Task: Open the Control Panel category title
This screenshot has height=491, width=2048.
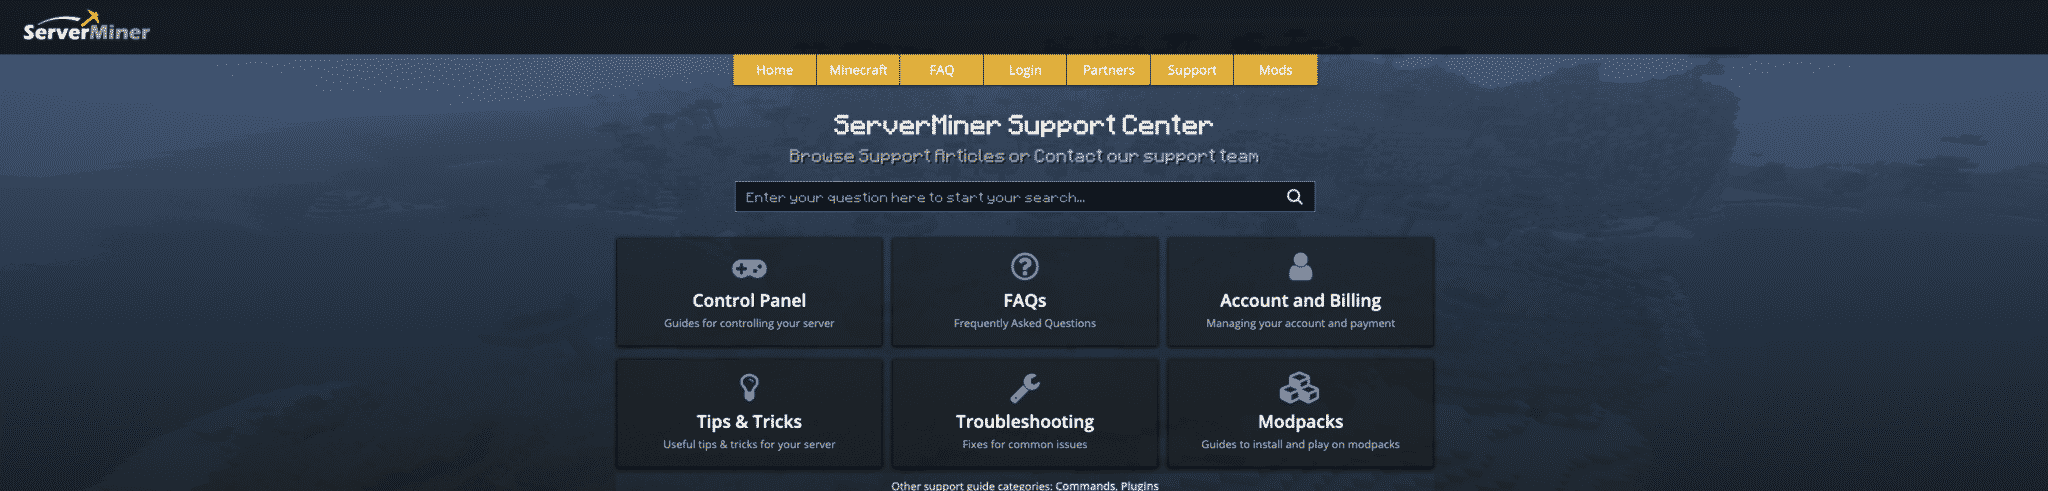Action: [x=749, y=300]
